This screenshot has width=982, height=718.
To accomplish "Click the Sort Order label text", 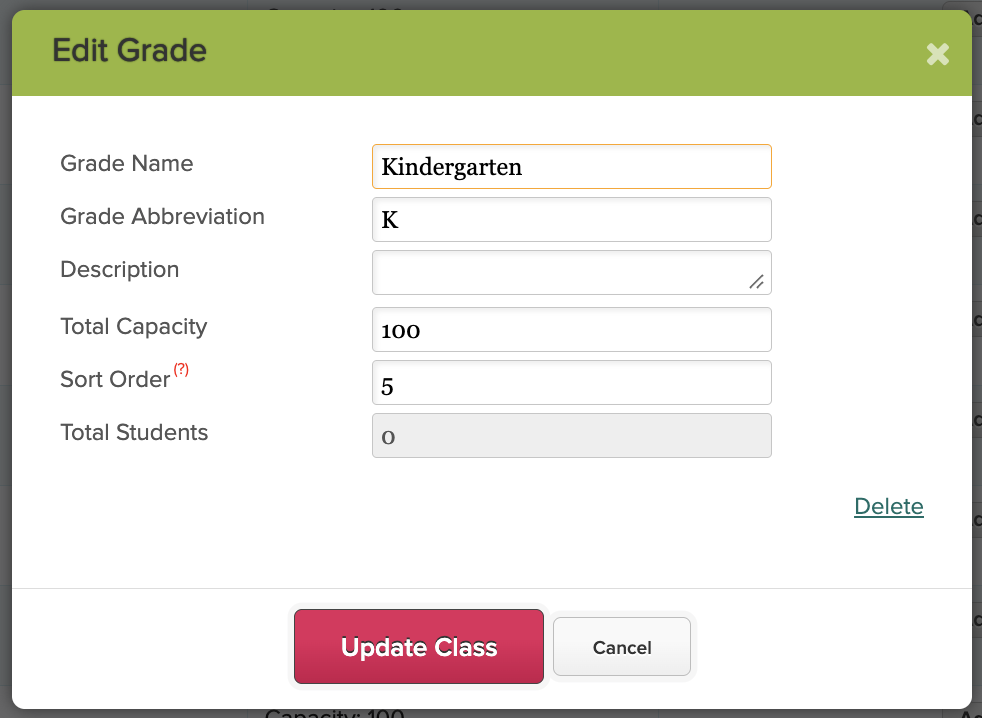I will tap(115, 379).
